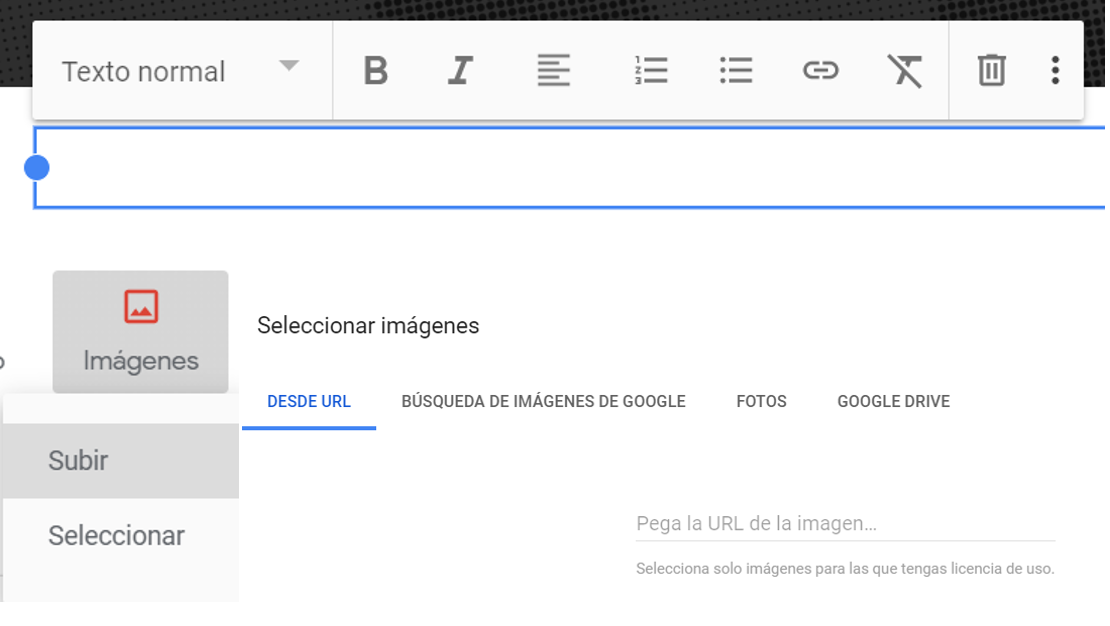Switch to the FOTOS tab

tap(761, 402)
